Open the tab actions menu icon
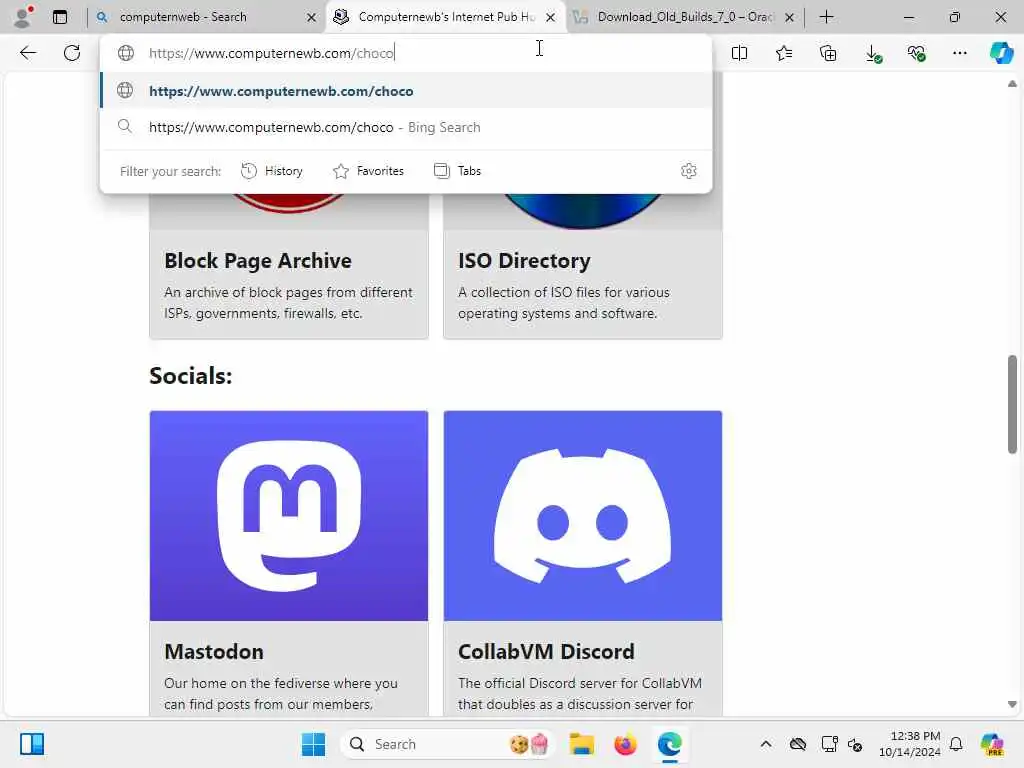 [60, 17]
